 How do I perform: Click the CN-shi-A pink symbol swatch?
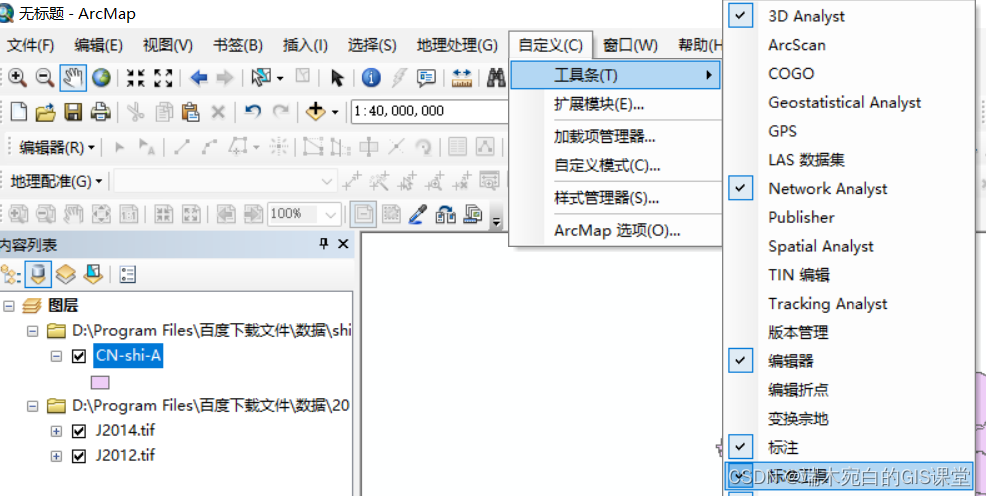pos(100,382)
